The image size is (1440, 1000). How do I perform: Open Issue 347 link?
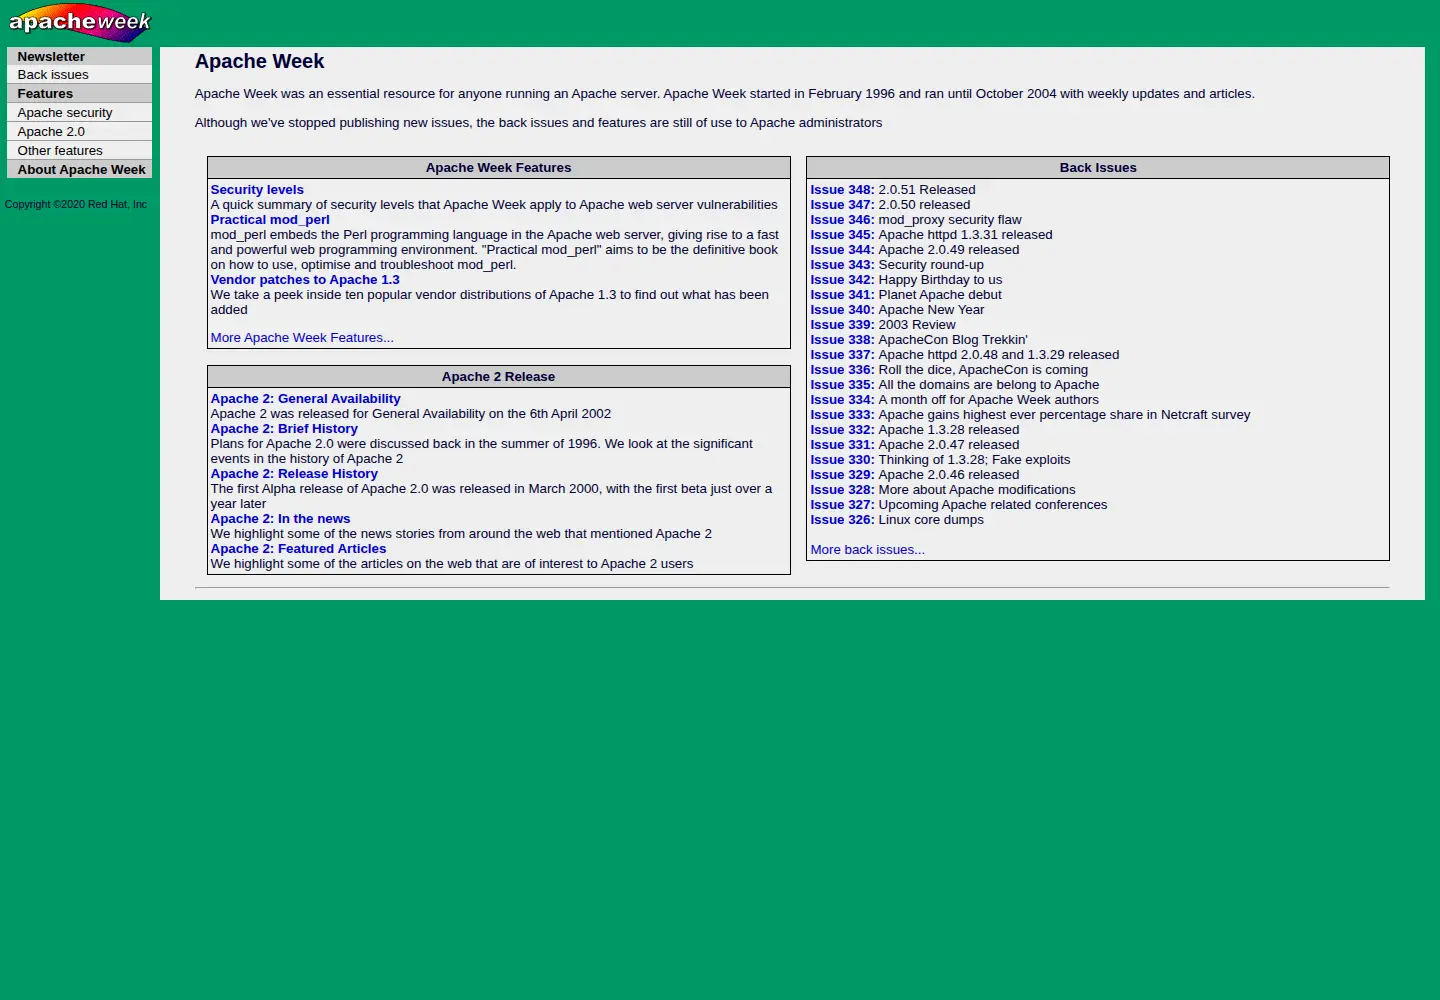pyautogui.click(x=842, y=205)
